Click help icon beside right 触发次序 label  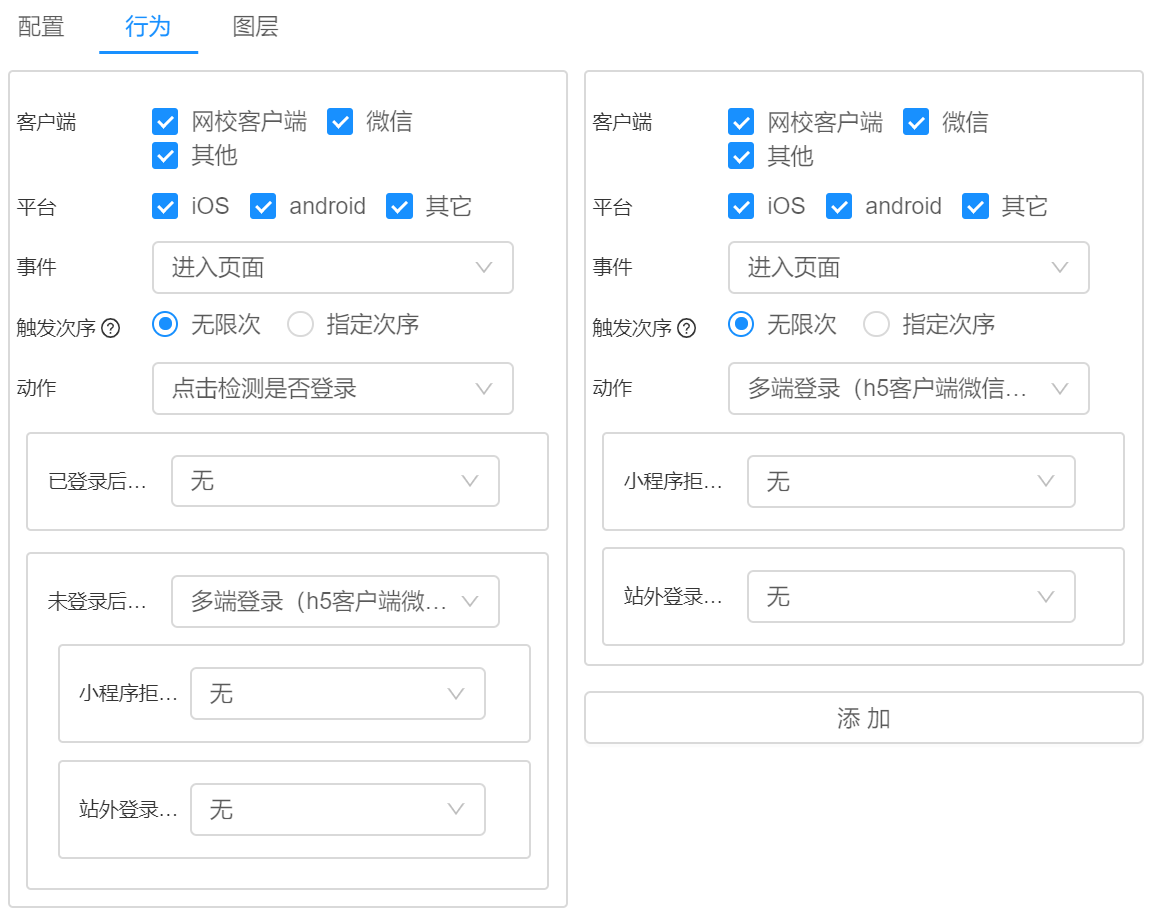pyautogui.click(x=686, y=328)
